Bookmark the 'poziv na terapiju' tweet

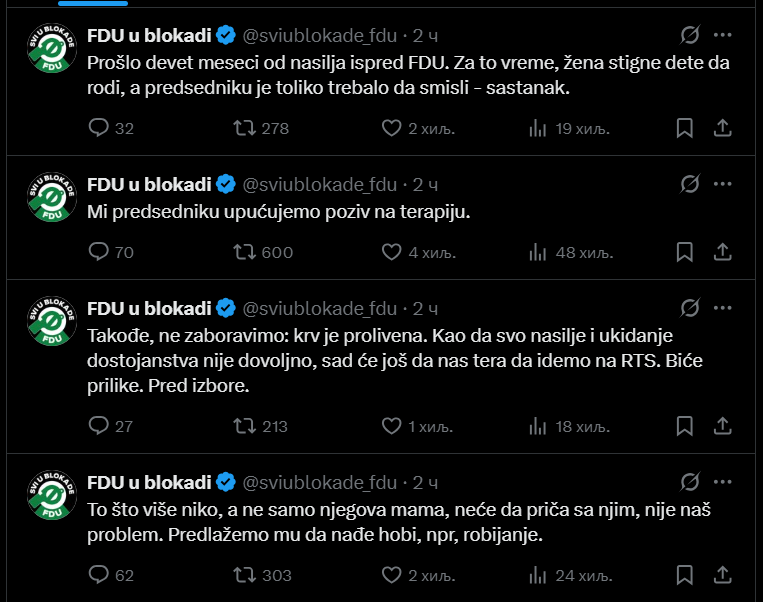(x=685, y=252)
